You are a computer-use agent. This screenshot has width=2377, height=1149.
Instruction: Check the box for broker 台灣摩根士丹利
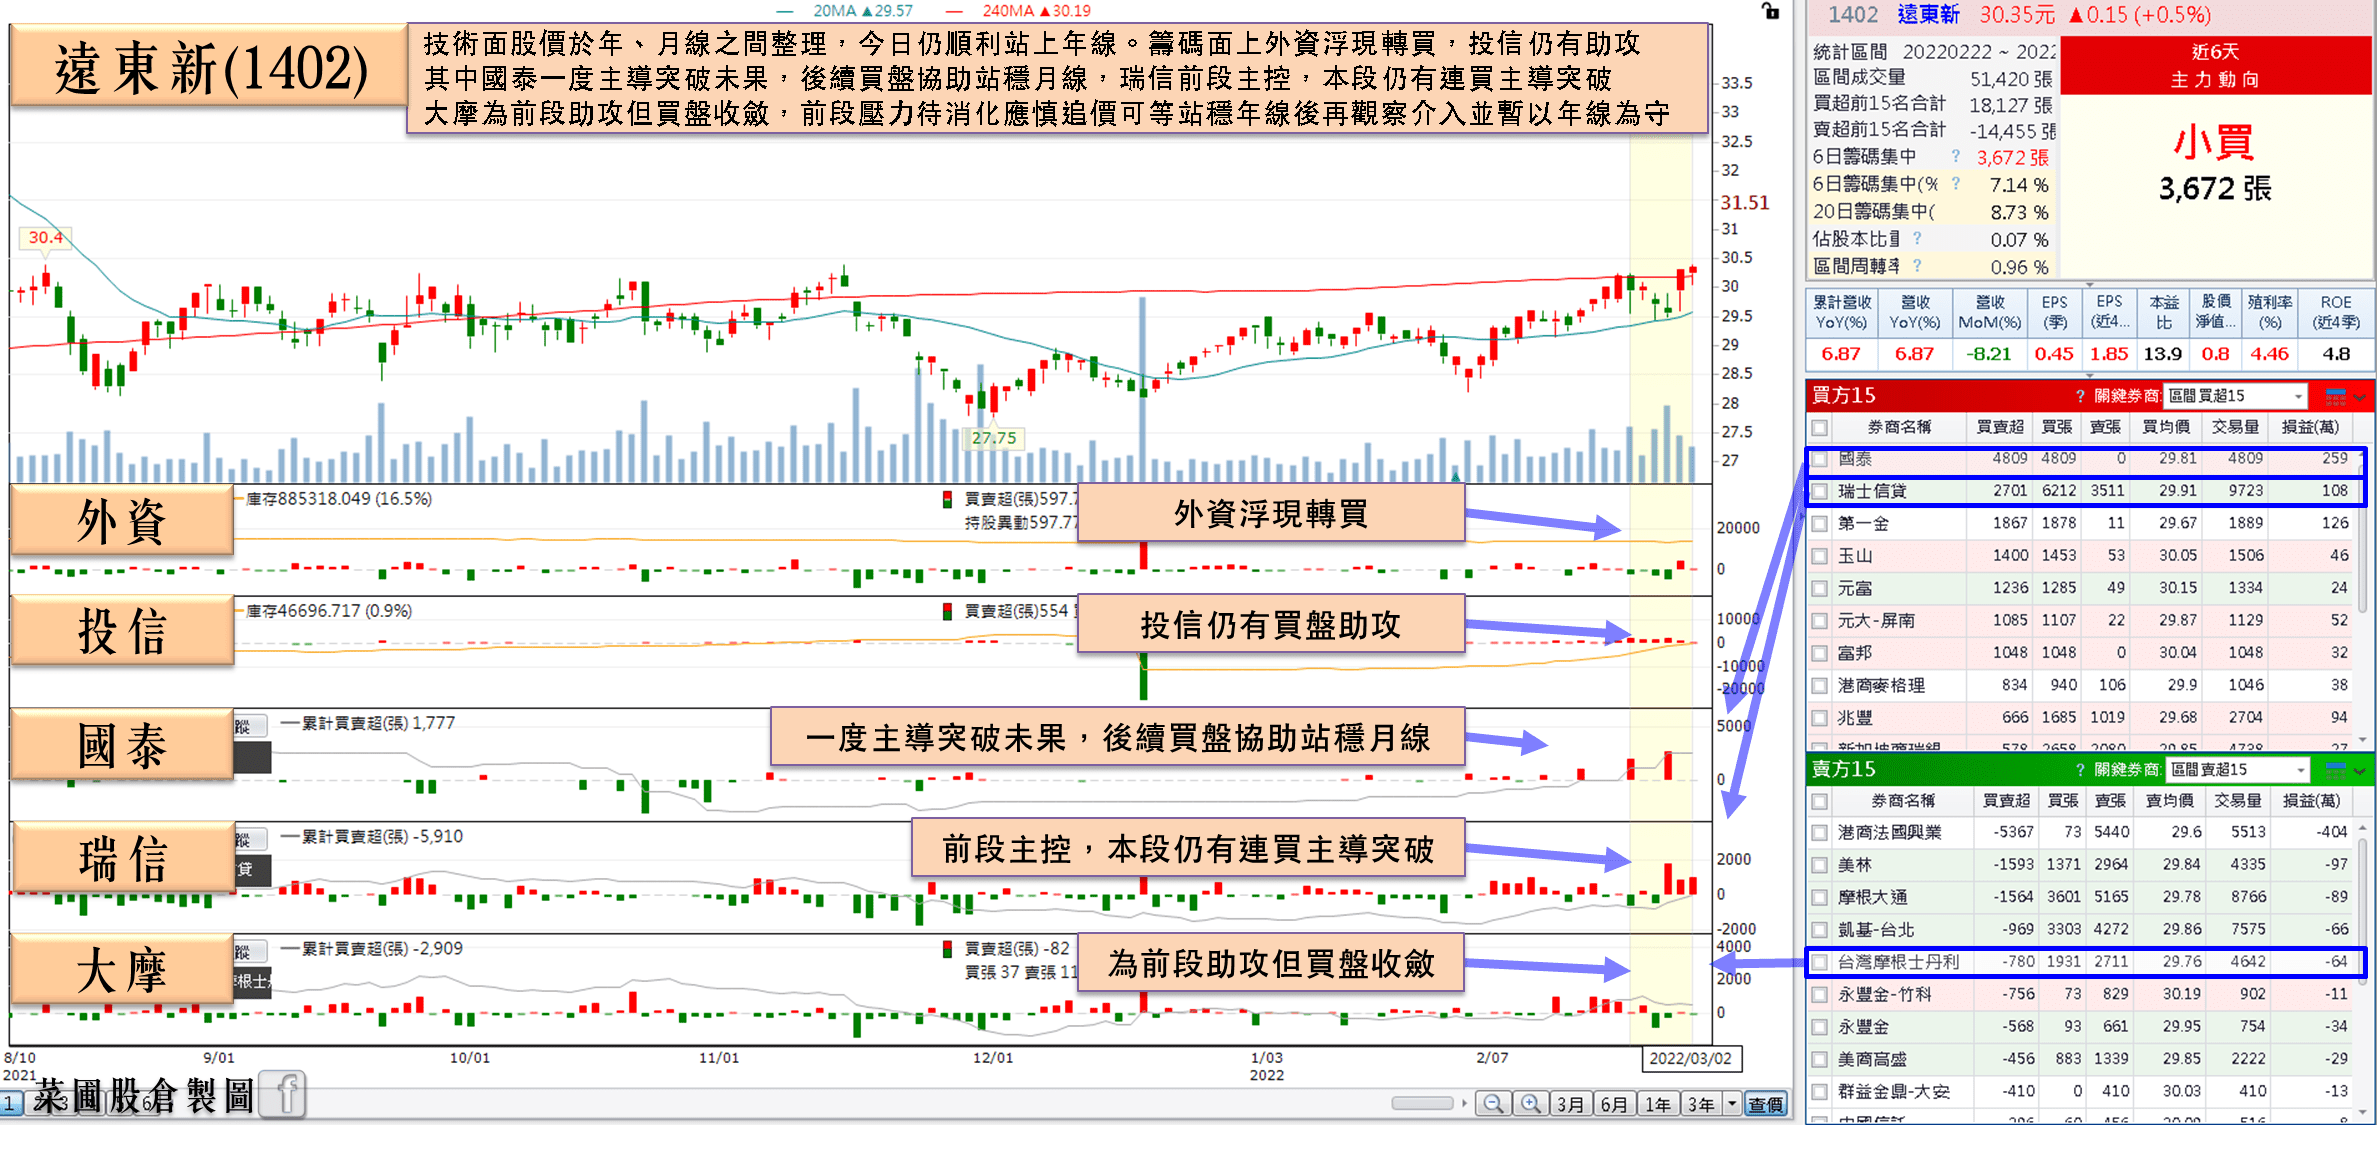pos(1820,962)
